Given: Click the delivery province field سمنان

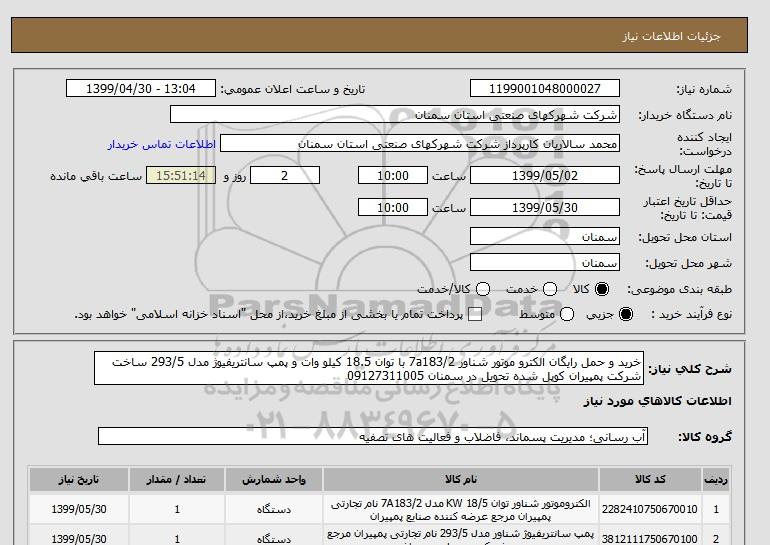Looking at the screenshot, I should coord(545,237).
